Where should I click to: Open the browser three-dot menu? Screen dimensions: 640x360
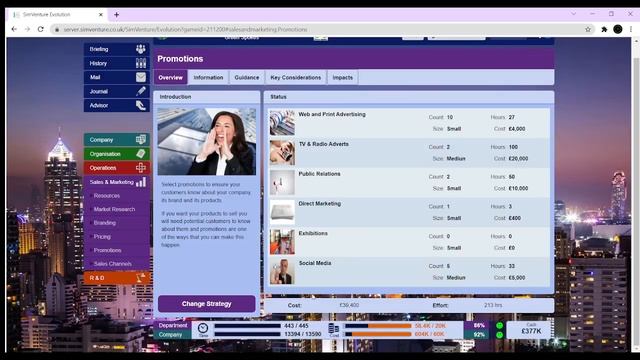631,29
